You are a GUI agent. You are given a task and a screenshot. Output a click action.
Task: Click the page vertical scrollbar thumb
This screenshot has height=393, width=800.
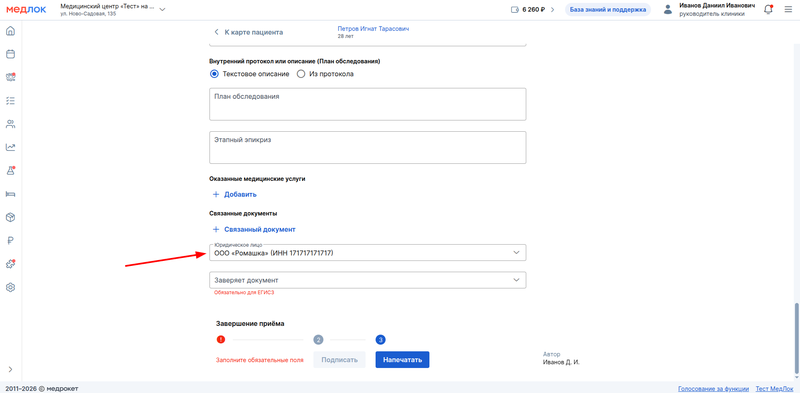coord(796,339)
